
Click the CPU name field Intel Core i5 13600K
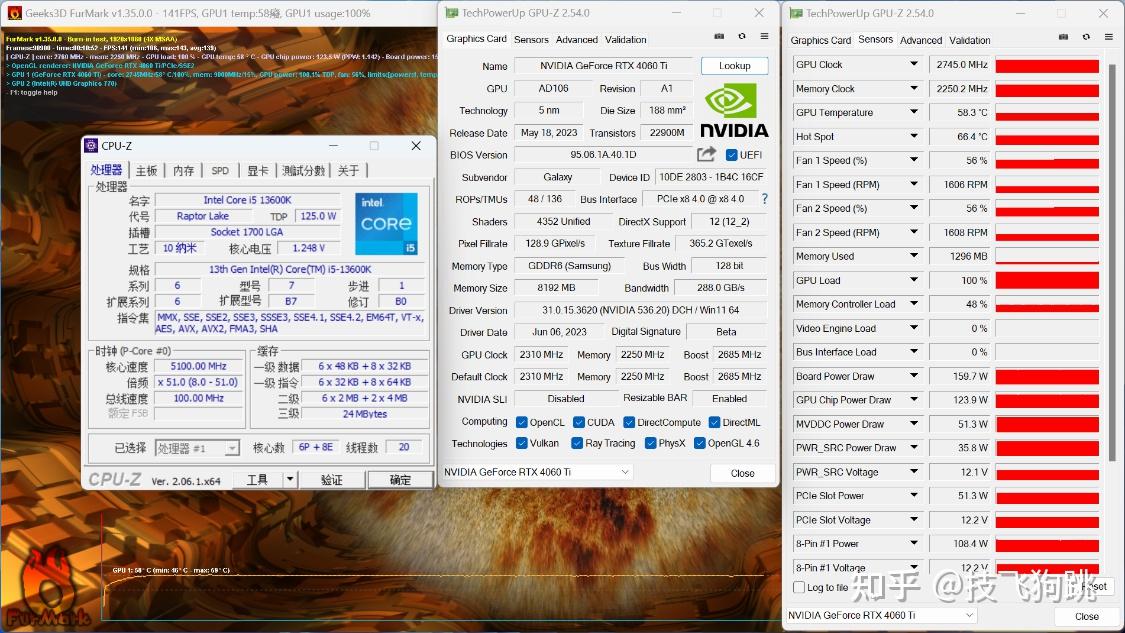tap(248, 200)
